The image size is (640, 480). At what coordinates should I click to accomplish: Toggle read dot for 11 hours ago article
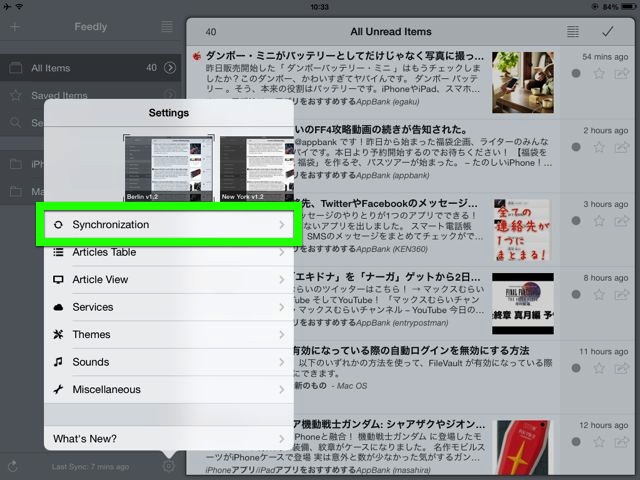click(x=576, y=368)
